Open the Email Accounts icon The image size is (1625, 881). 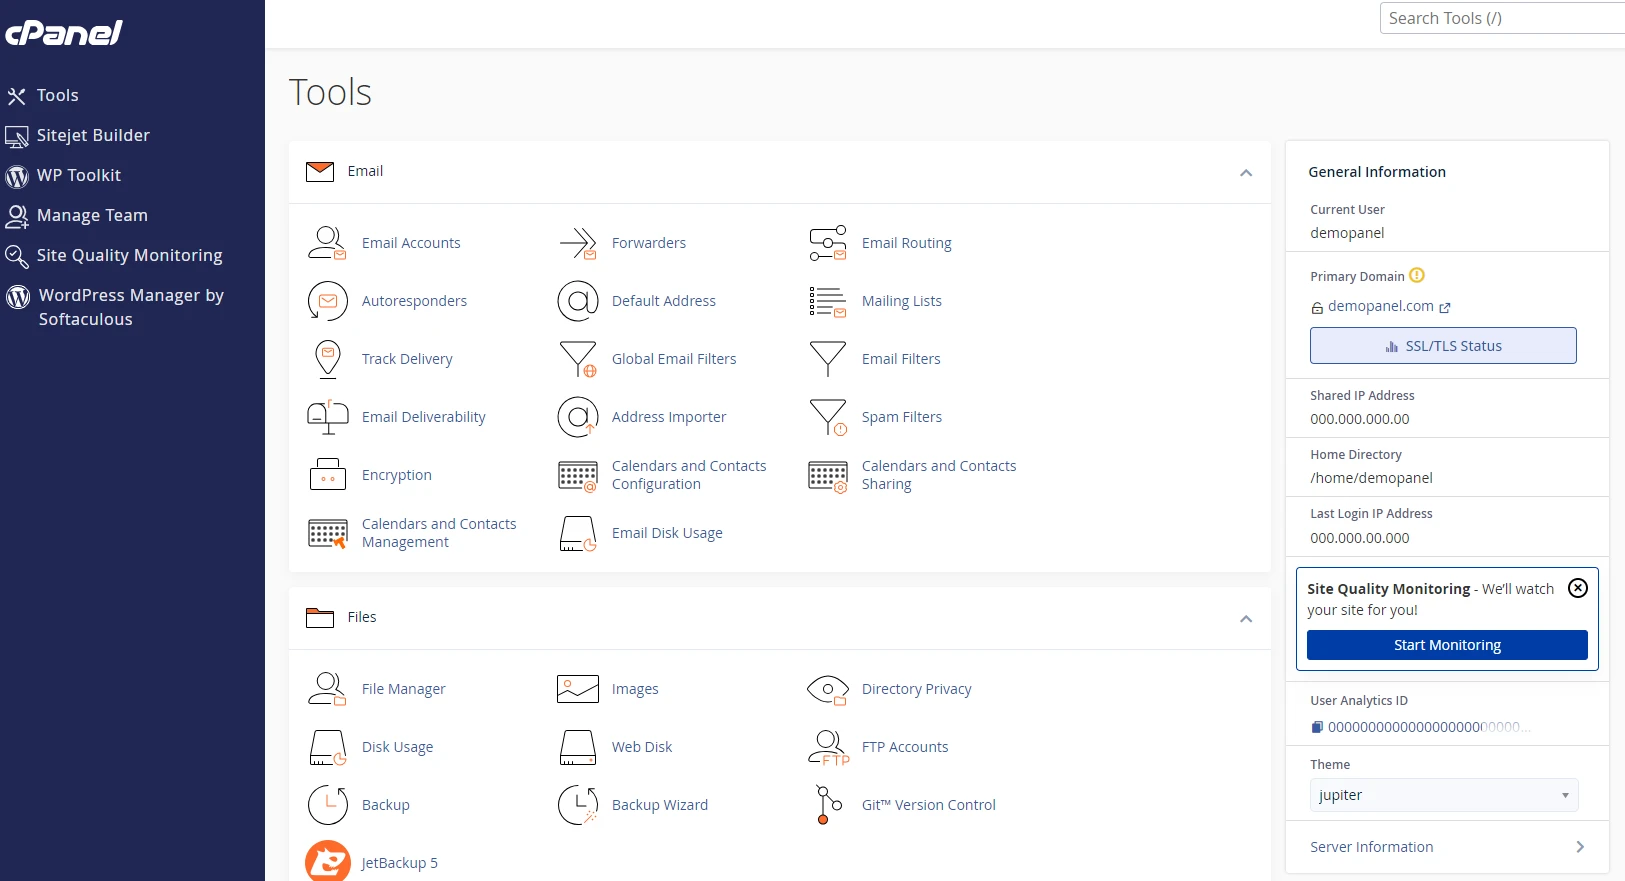click(327, 243)
